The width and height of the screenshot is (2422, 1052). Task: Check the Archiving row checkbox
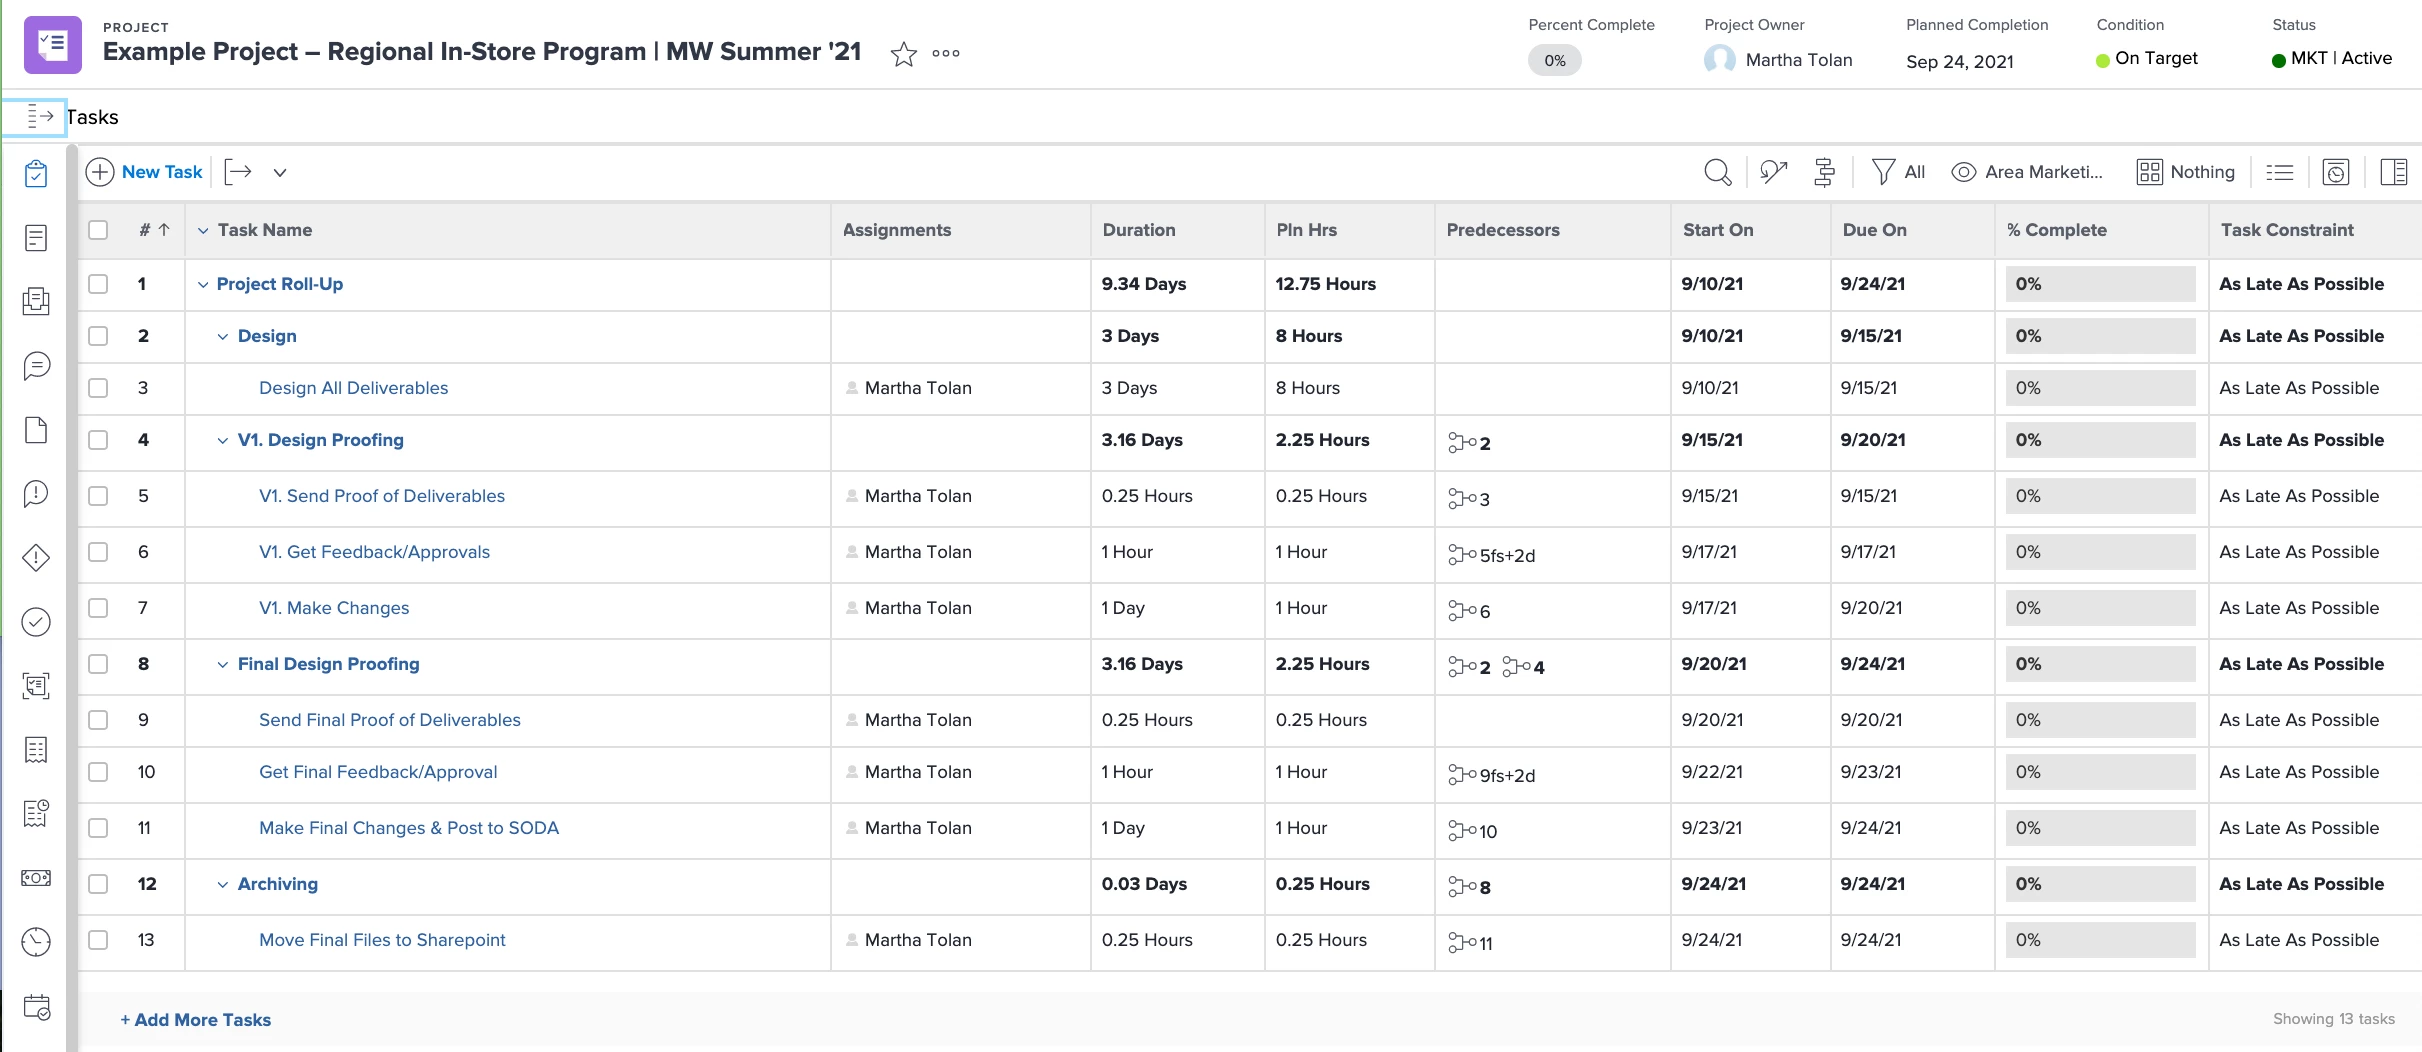(98, 884)
